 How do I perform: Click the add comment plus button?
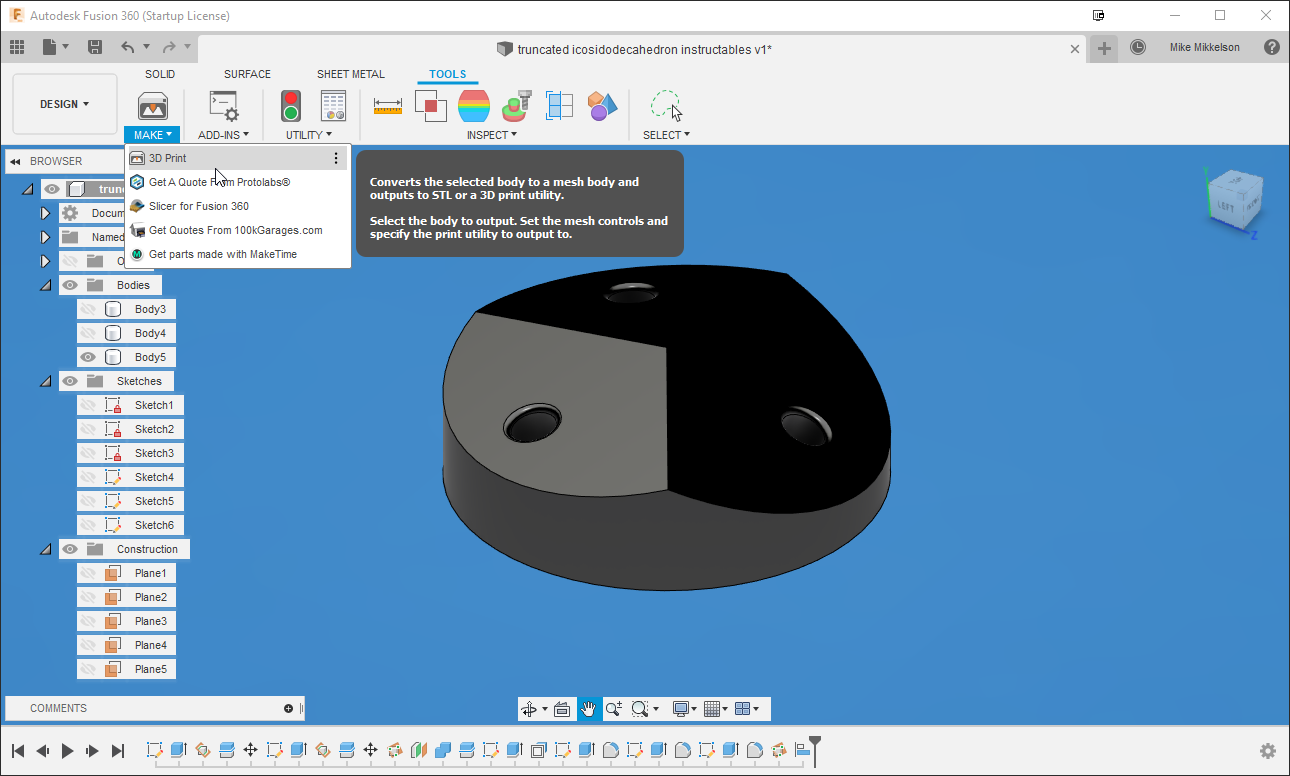coord(288,708)
